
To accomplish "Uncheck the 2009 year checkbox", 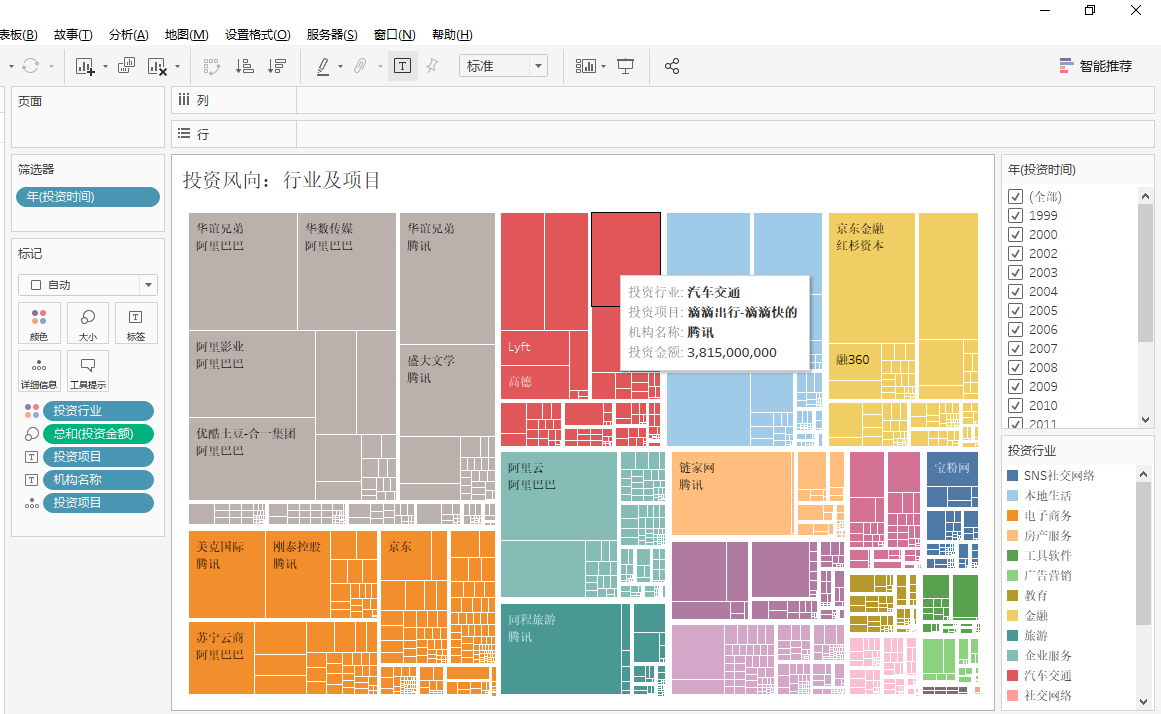I will coord(1015,387).
